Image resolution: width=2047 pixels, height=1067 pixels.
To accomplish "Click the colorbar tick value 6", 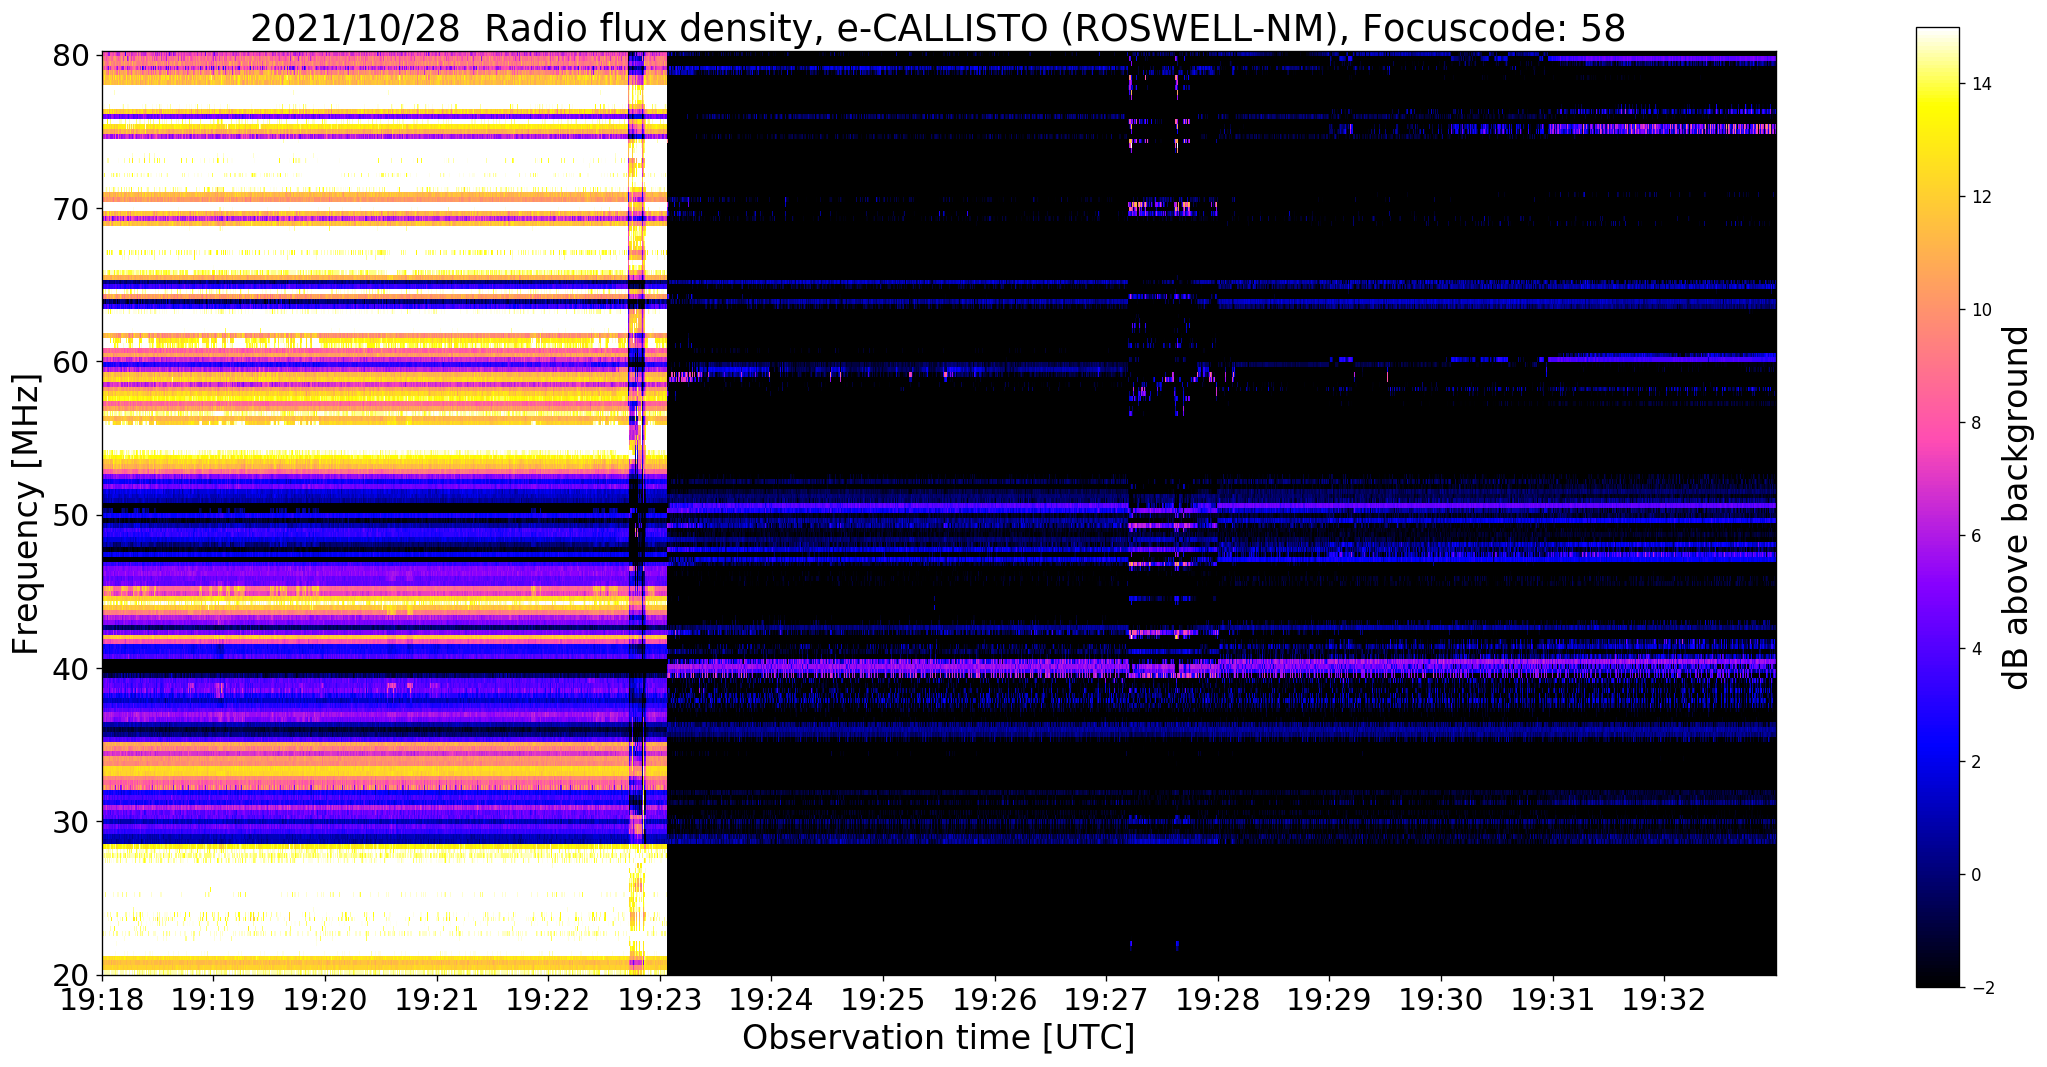I will pos(1975,536).
